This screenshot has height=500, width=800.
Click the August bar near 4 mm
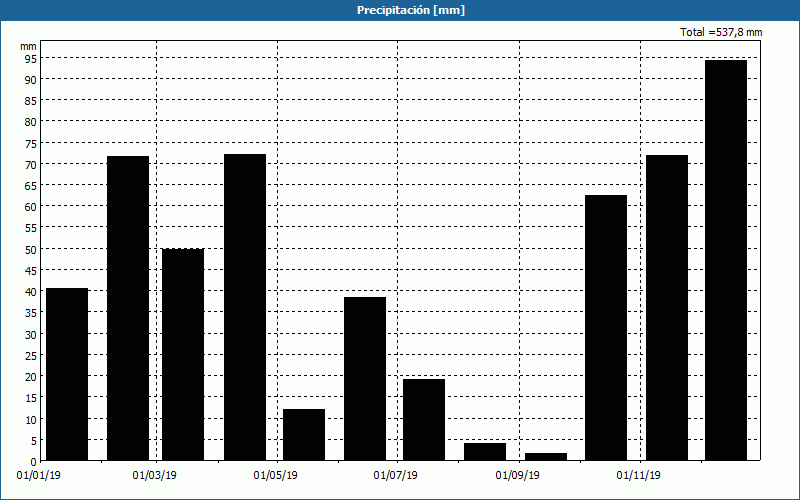pos(485,452)
